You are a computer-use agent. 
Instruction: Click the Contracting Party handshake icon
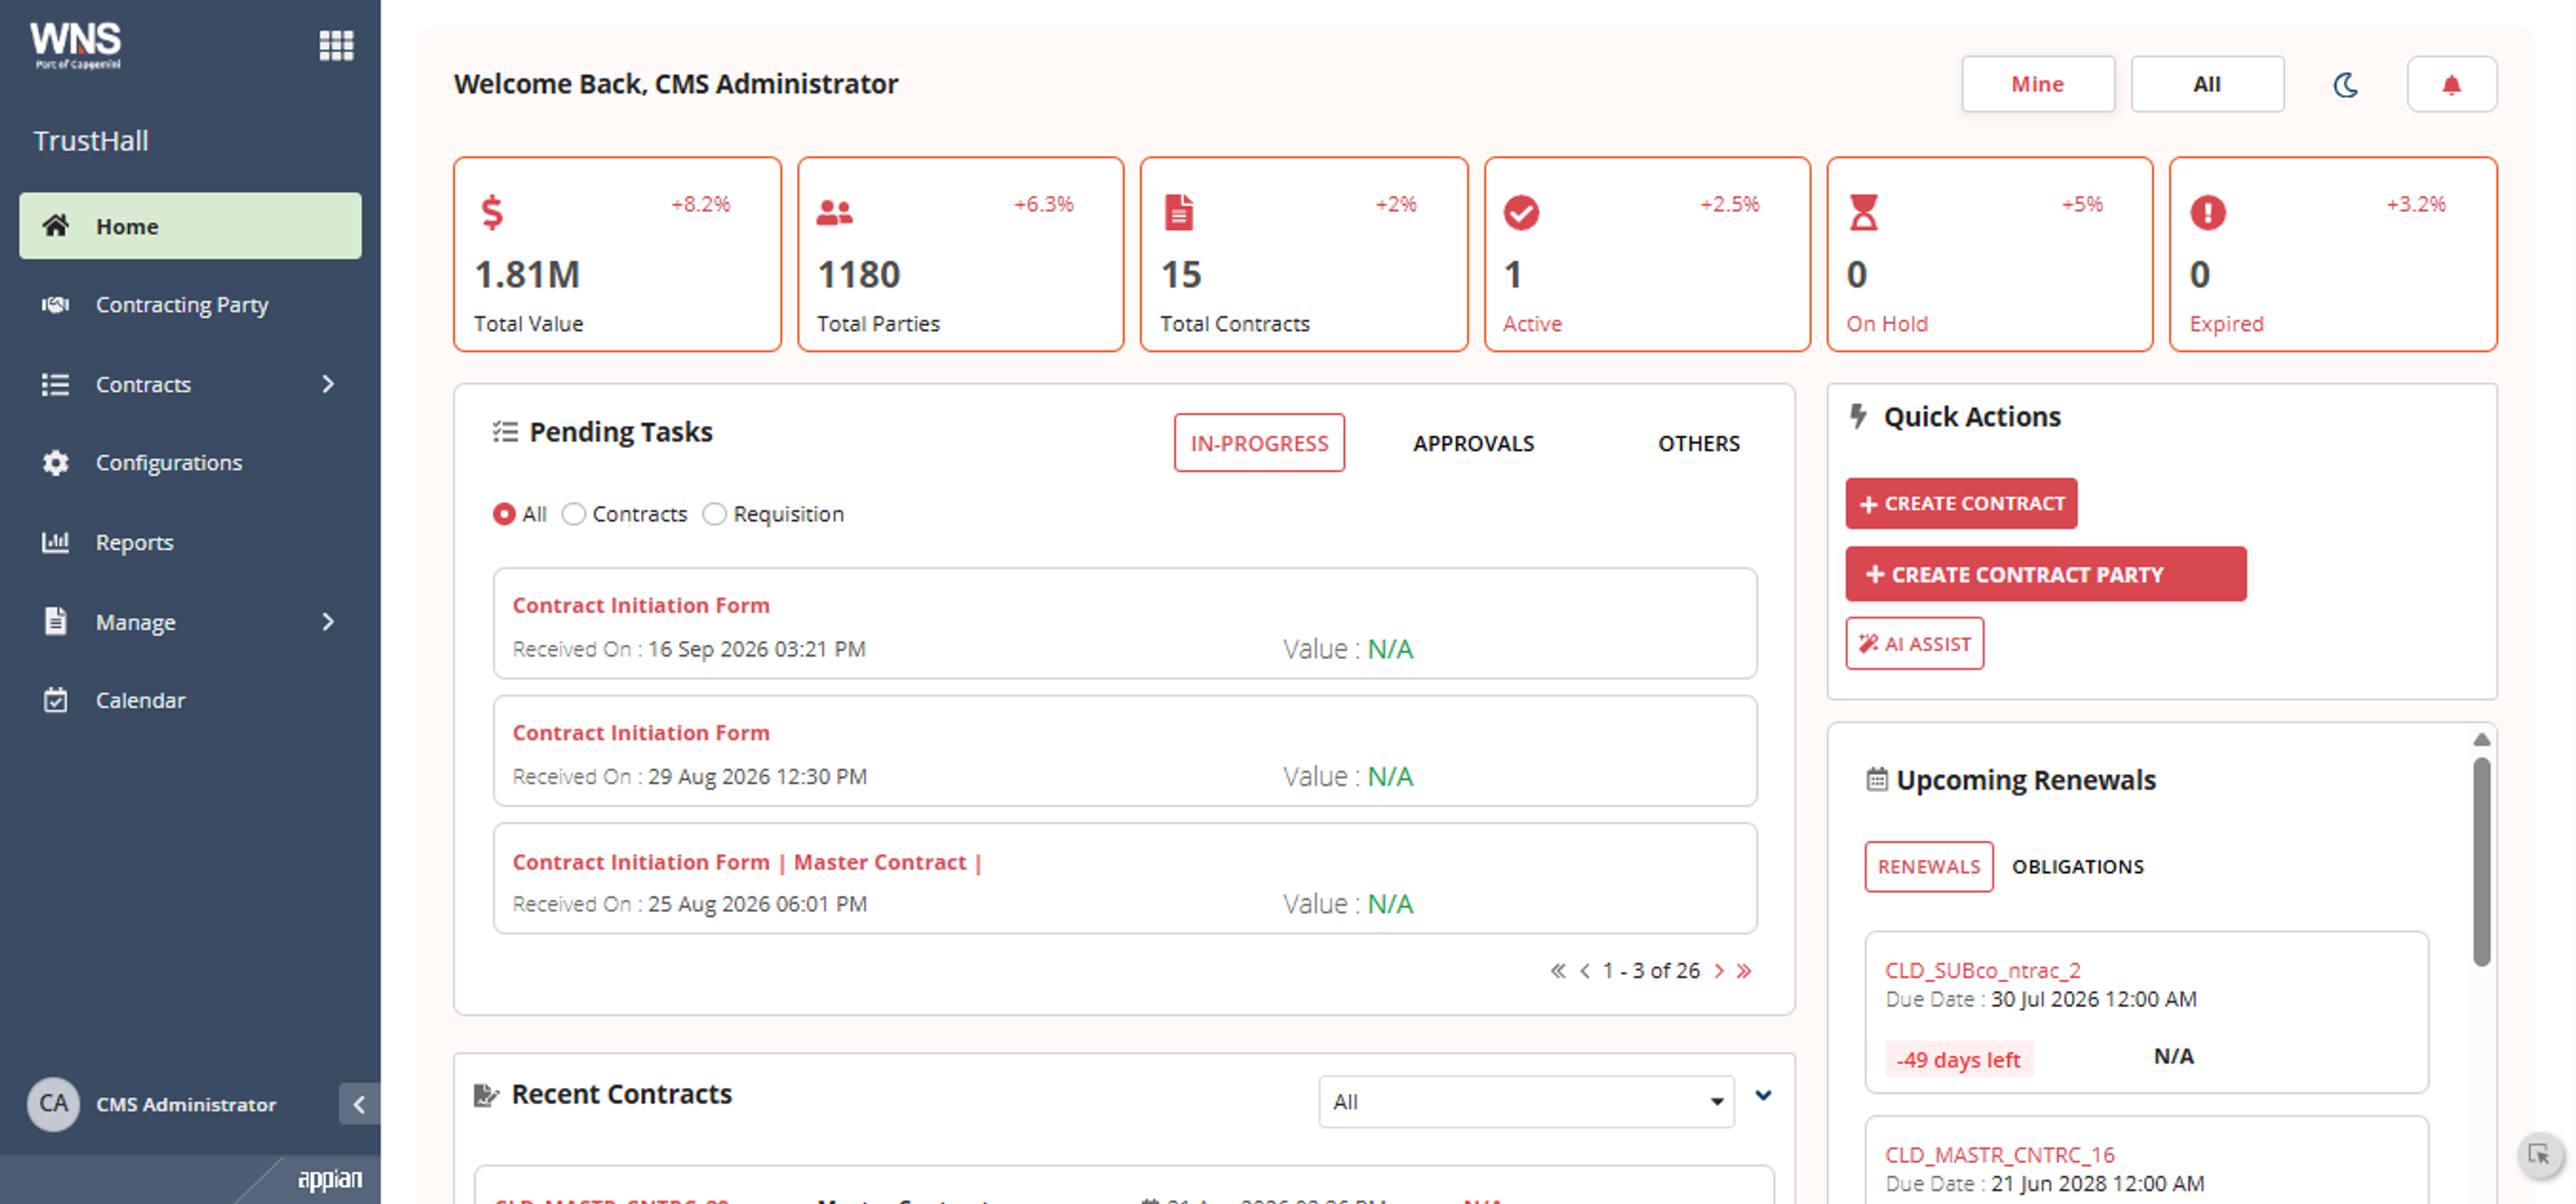tap(56, 305)
